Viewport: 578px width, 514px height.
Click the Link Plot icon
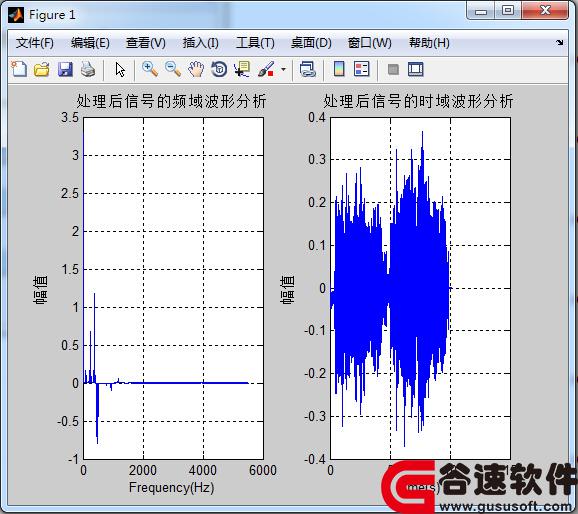click(308, 69)
